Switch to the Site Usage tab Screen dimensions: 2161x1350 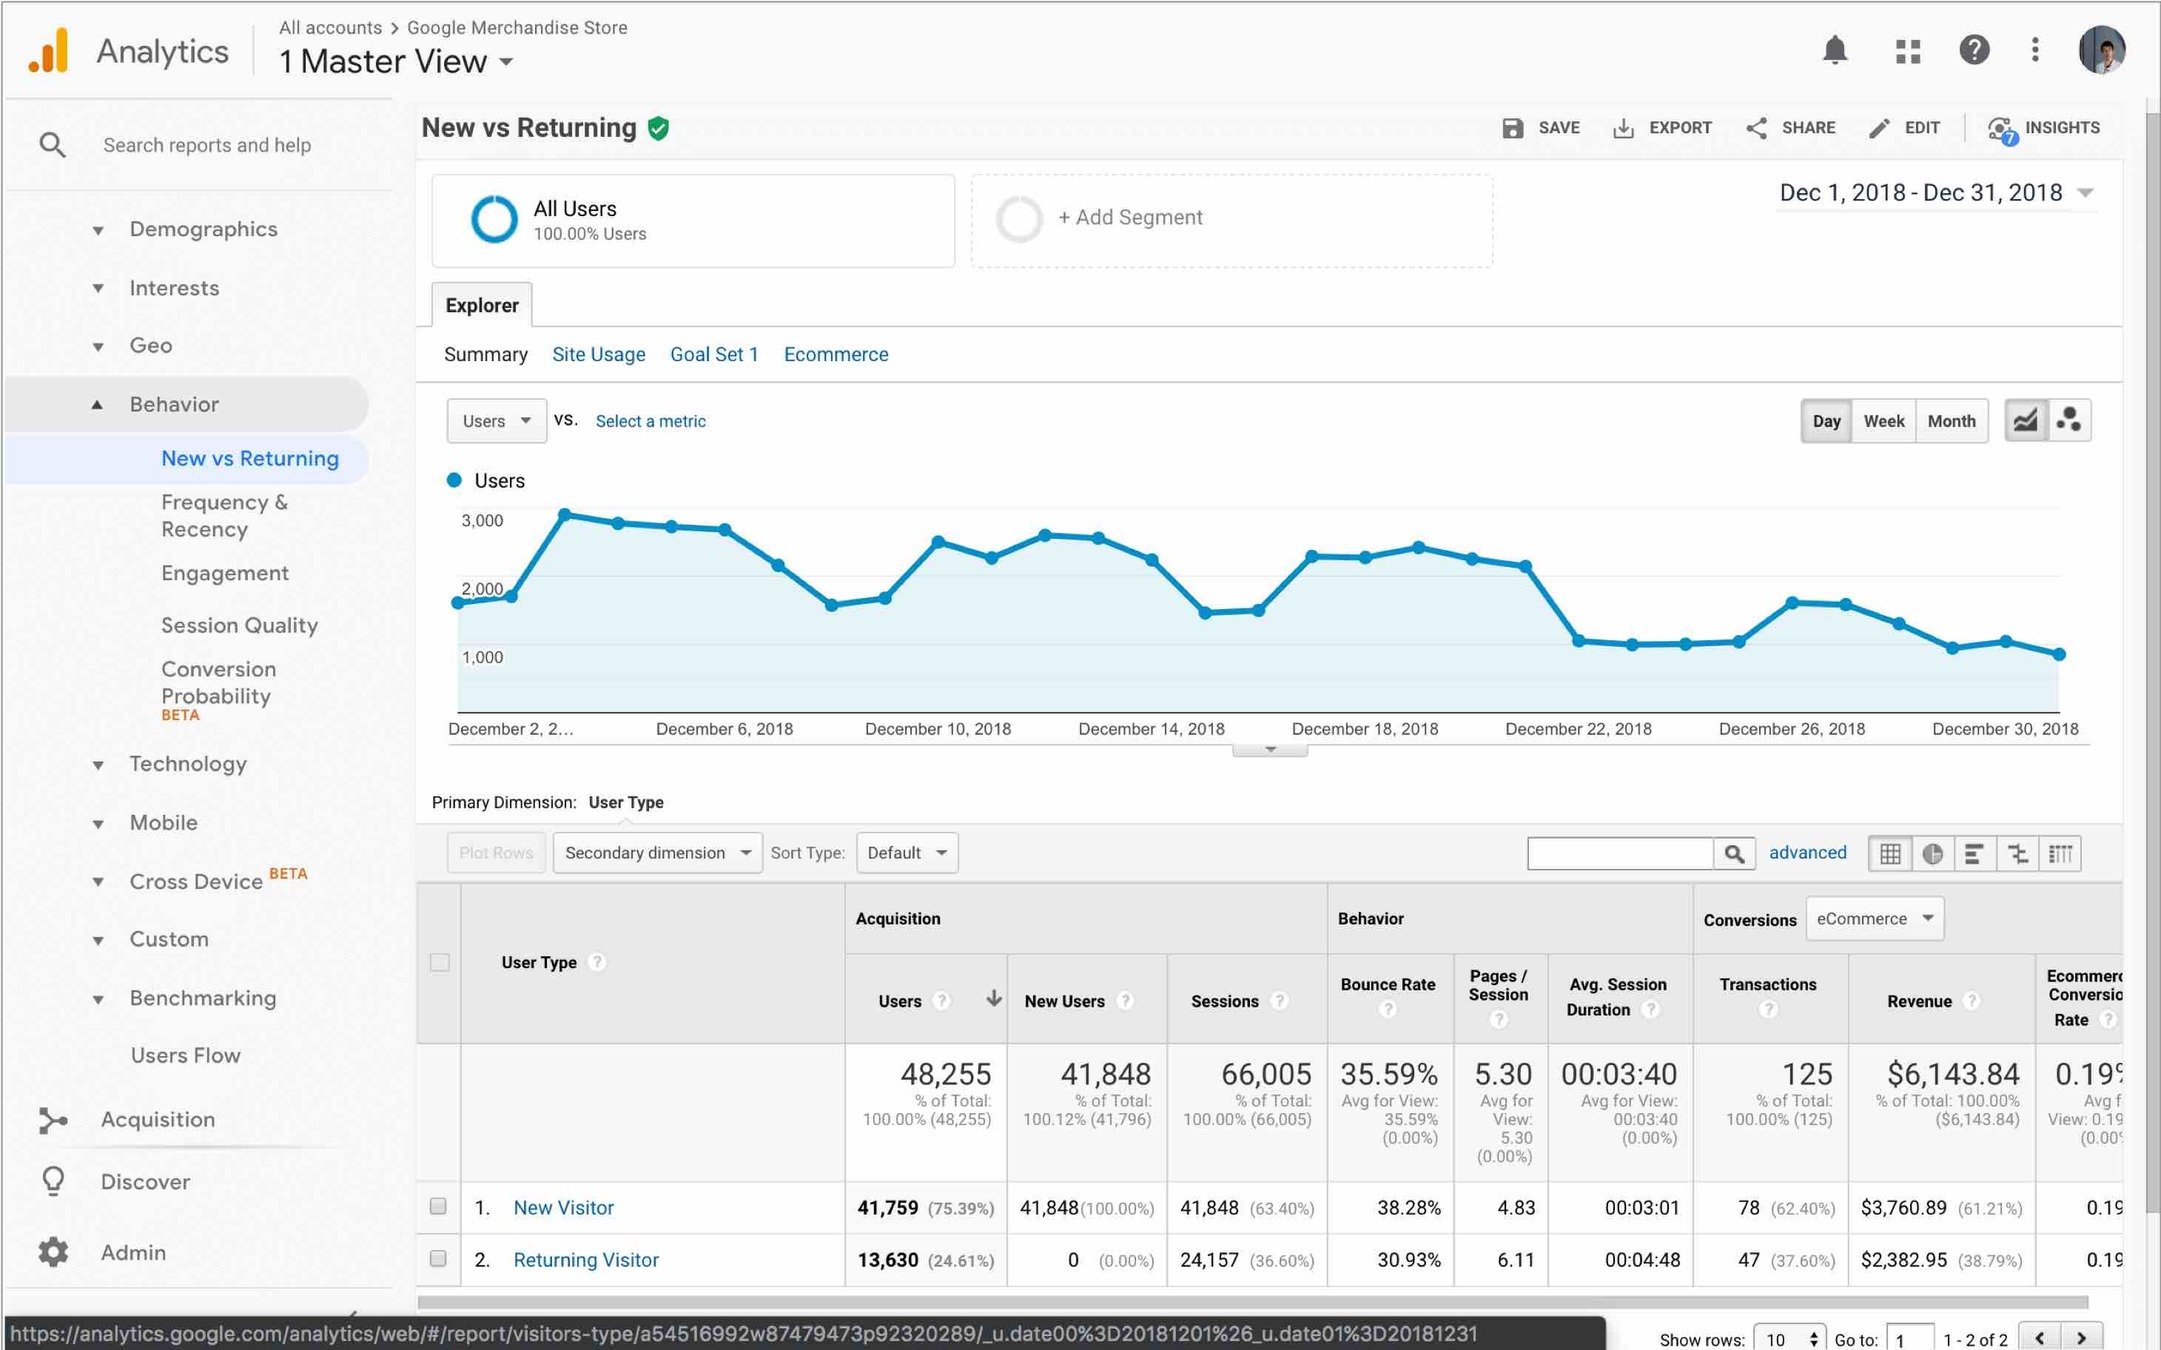598,355
